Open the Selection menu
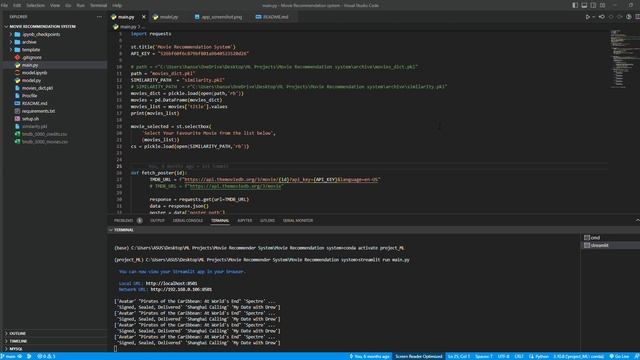 [36, 5]
